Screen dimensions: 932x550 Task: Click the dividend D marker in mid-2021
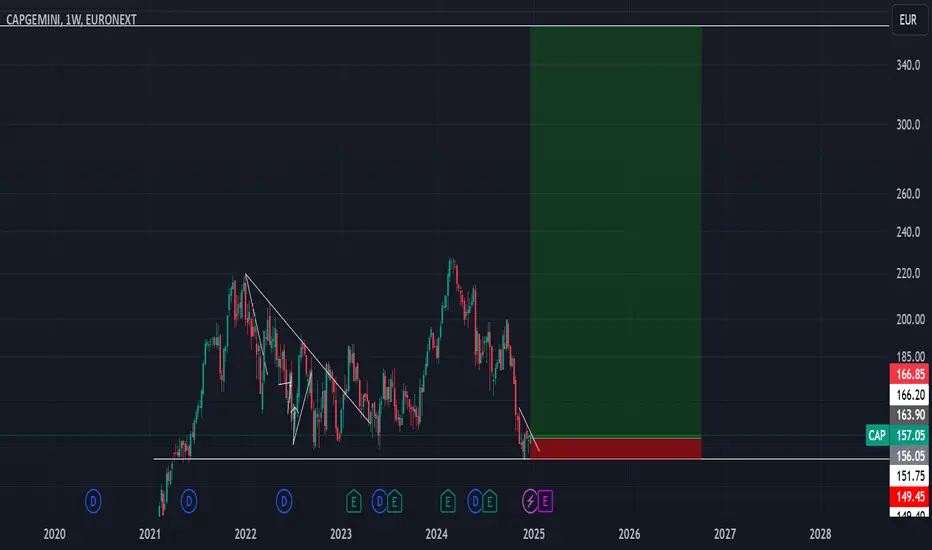point(188,501)
